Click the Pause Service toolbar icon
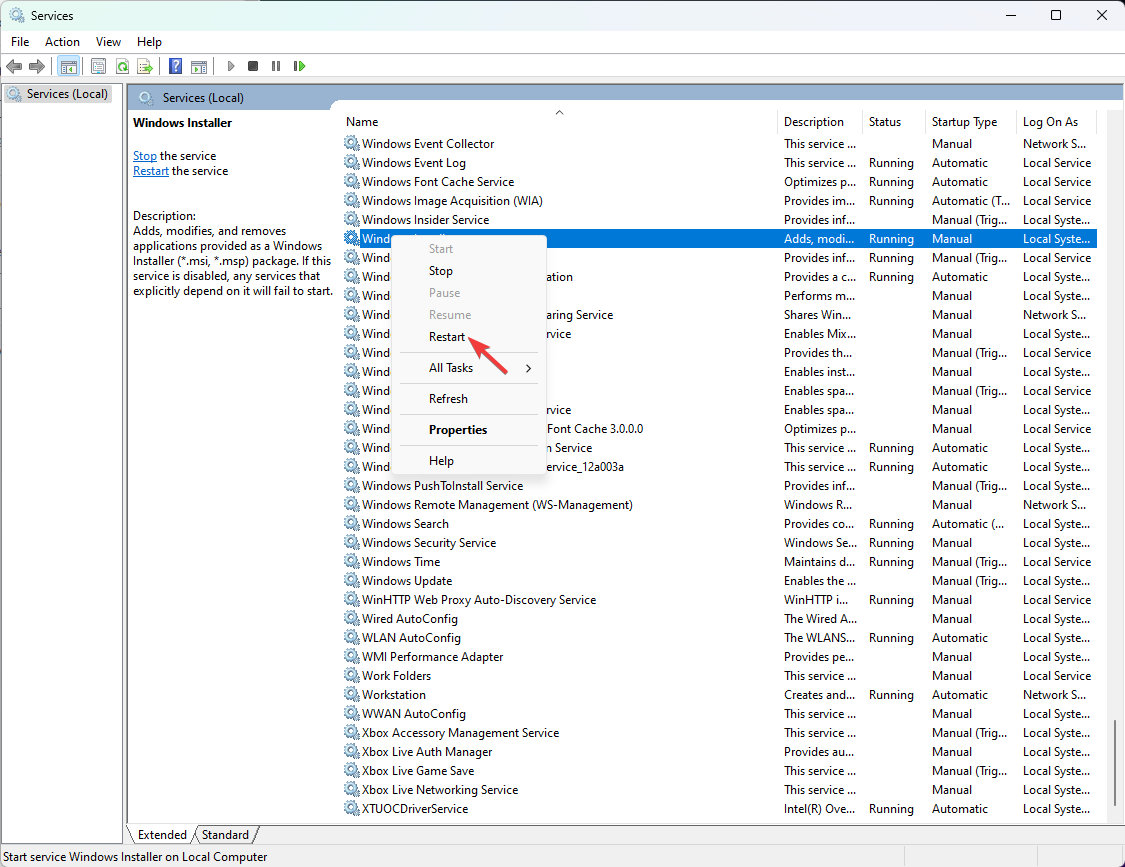Image resolution: width=1125 pixels, height=867 pixels. click(276, 66)
